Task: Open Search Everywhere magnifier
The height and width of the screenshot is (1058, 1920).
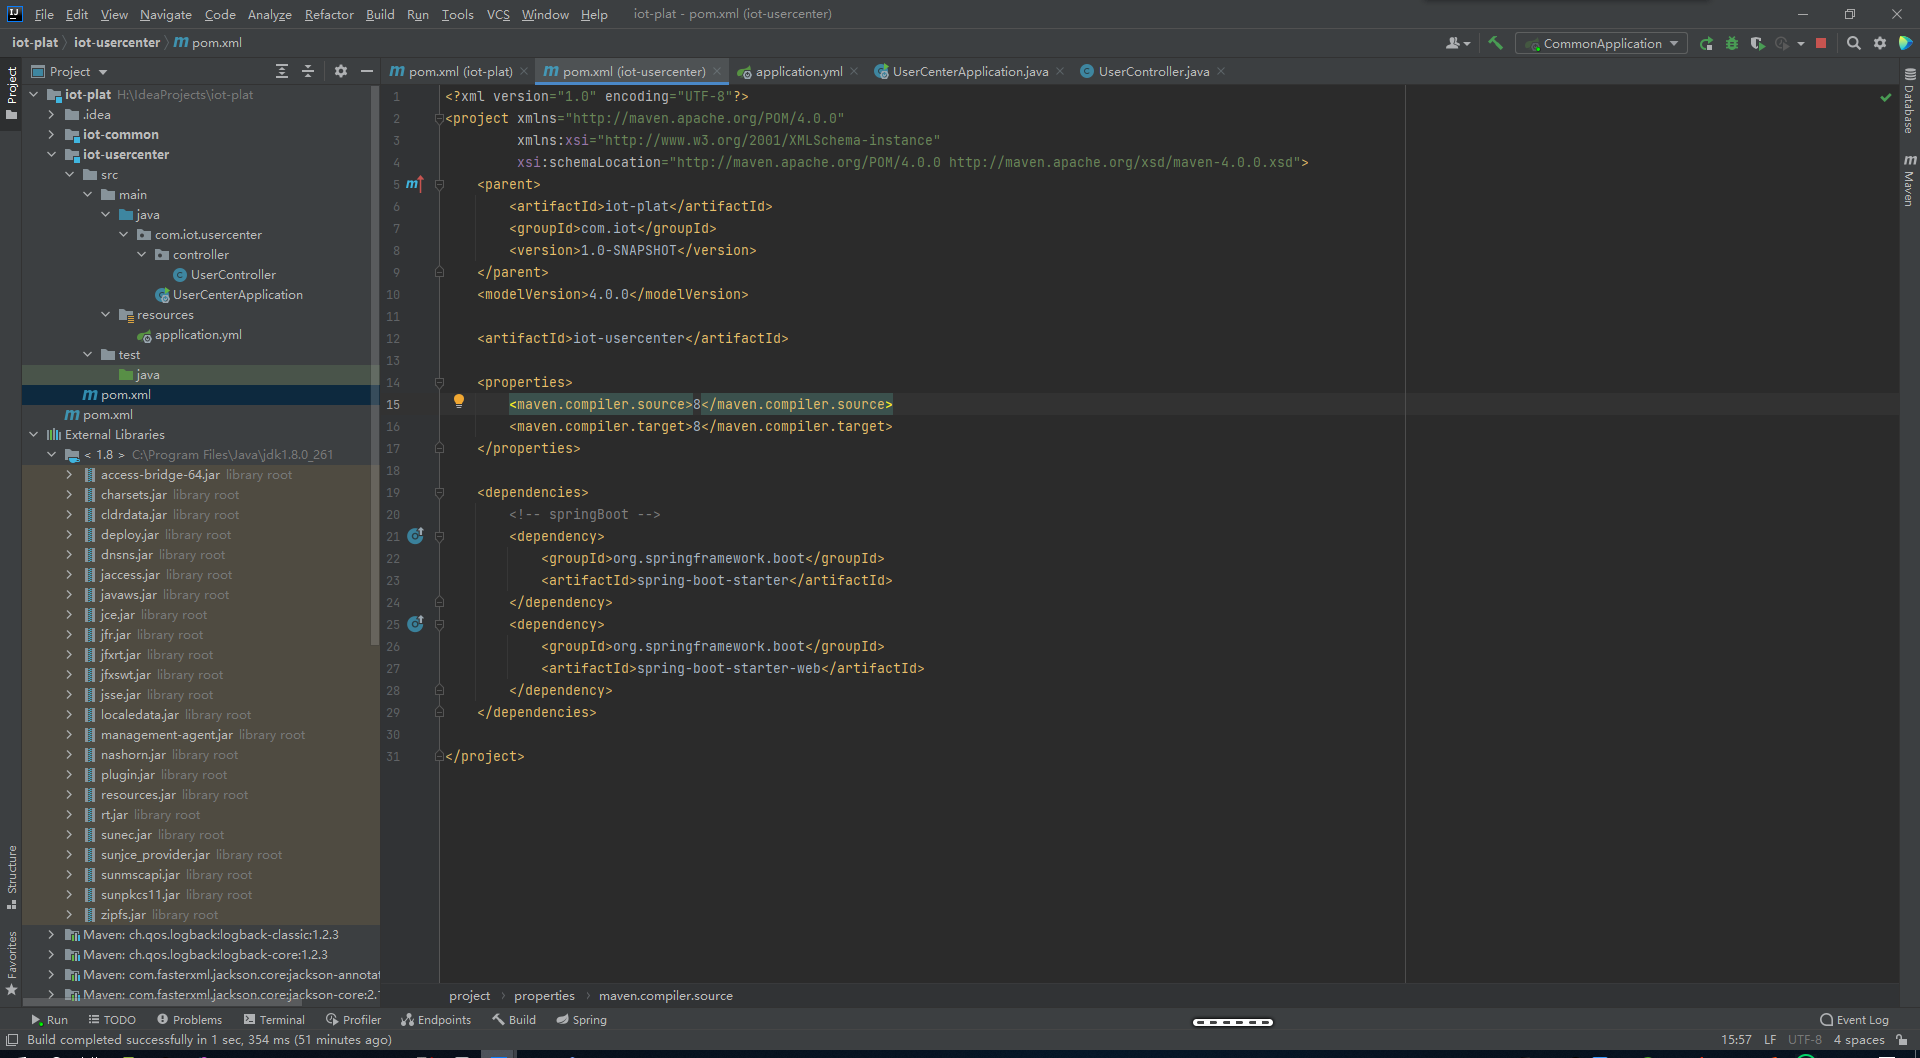Action: point(1854,43)
